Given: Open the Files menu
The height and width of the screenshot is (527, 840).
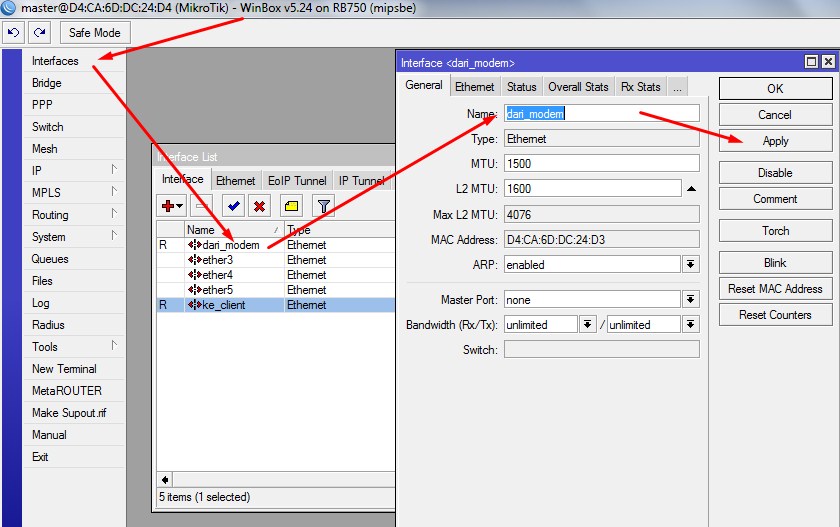Looking at the screenshot, I should 74,281.
